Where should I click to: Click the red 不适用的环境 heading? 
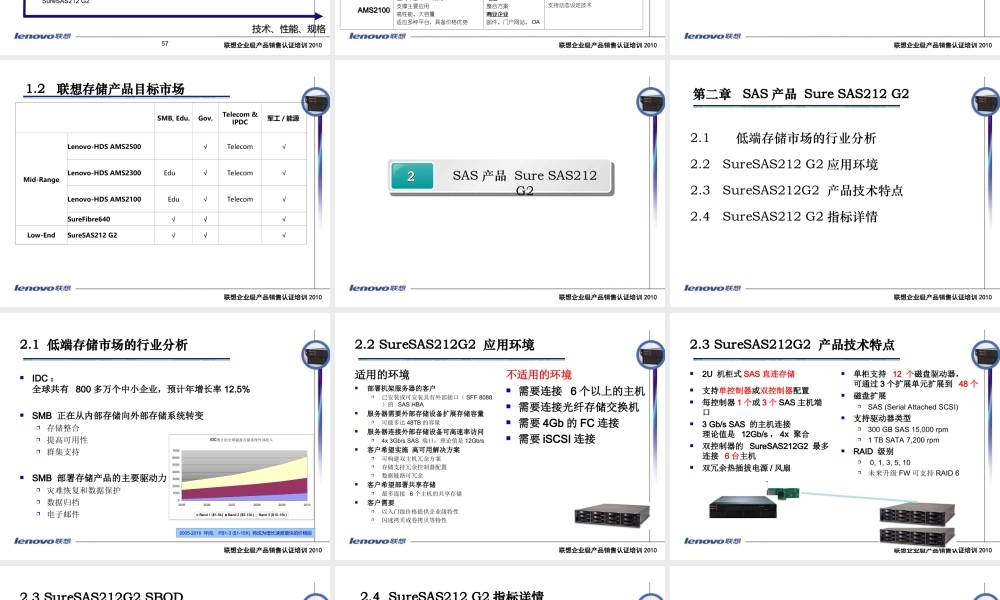coord(539,374)
